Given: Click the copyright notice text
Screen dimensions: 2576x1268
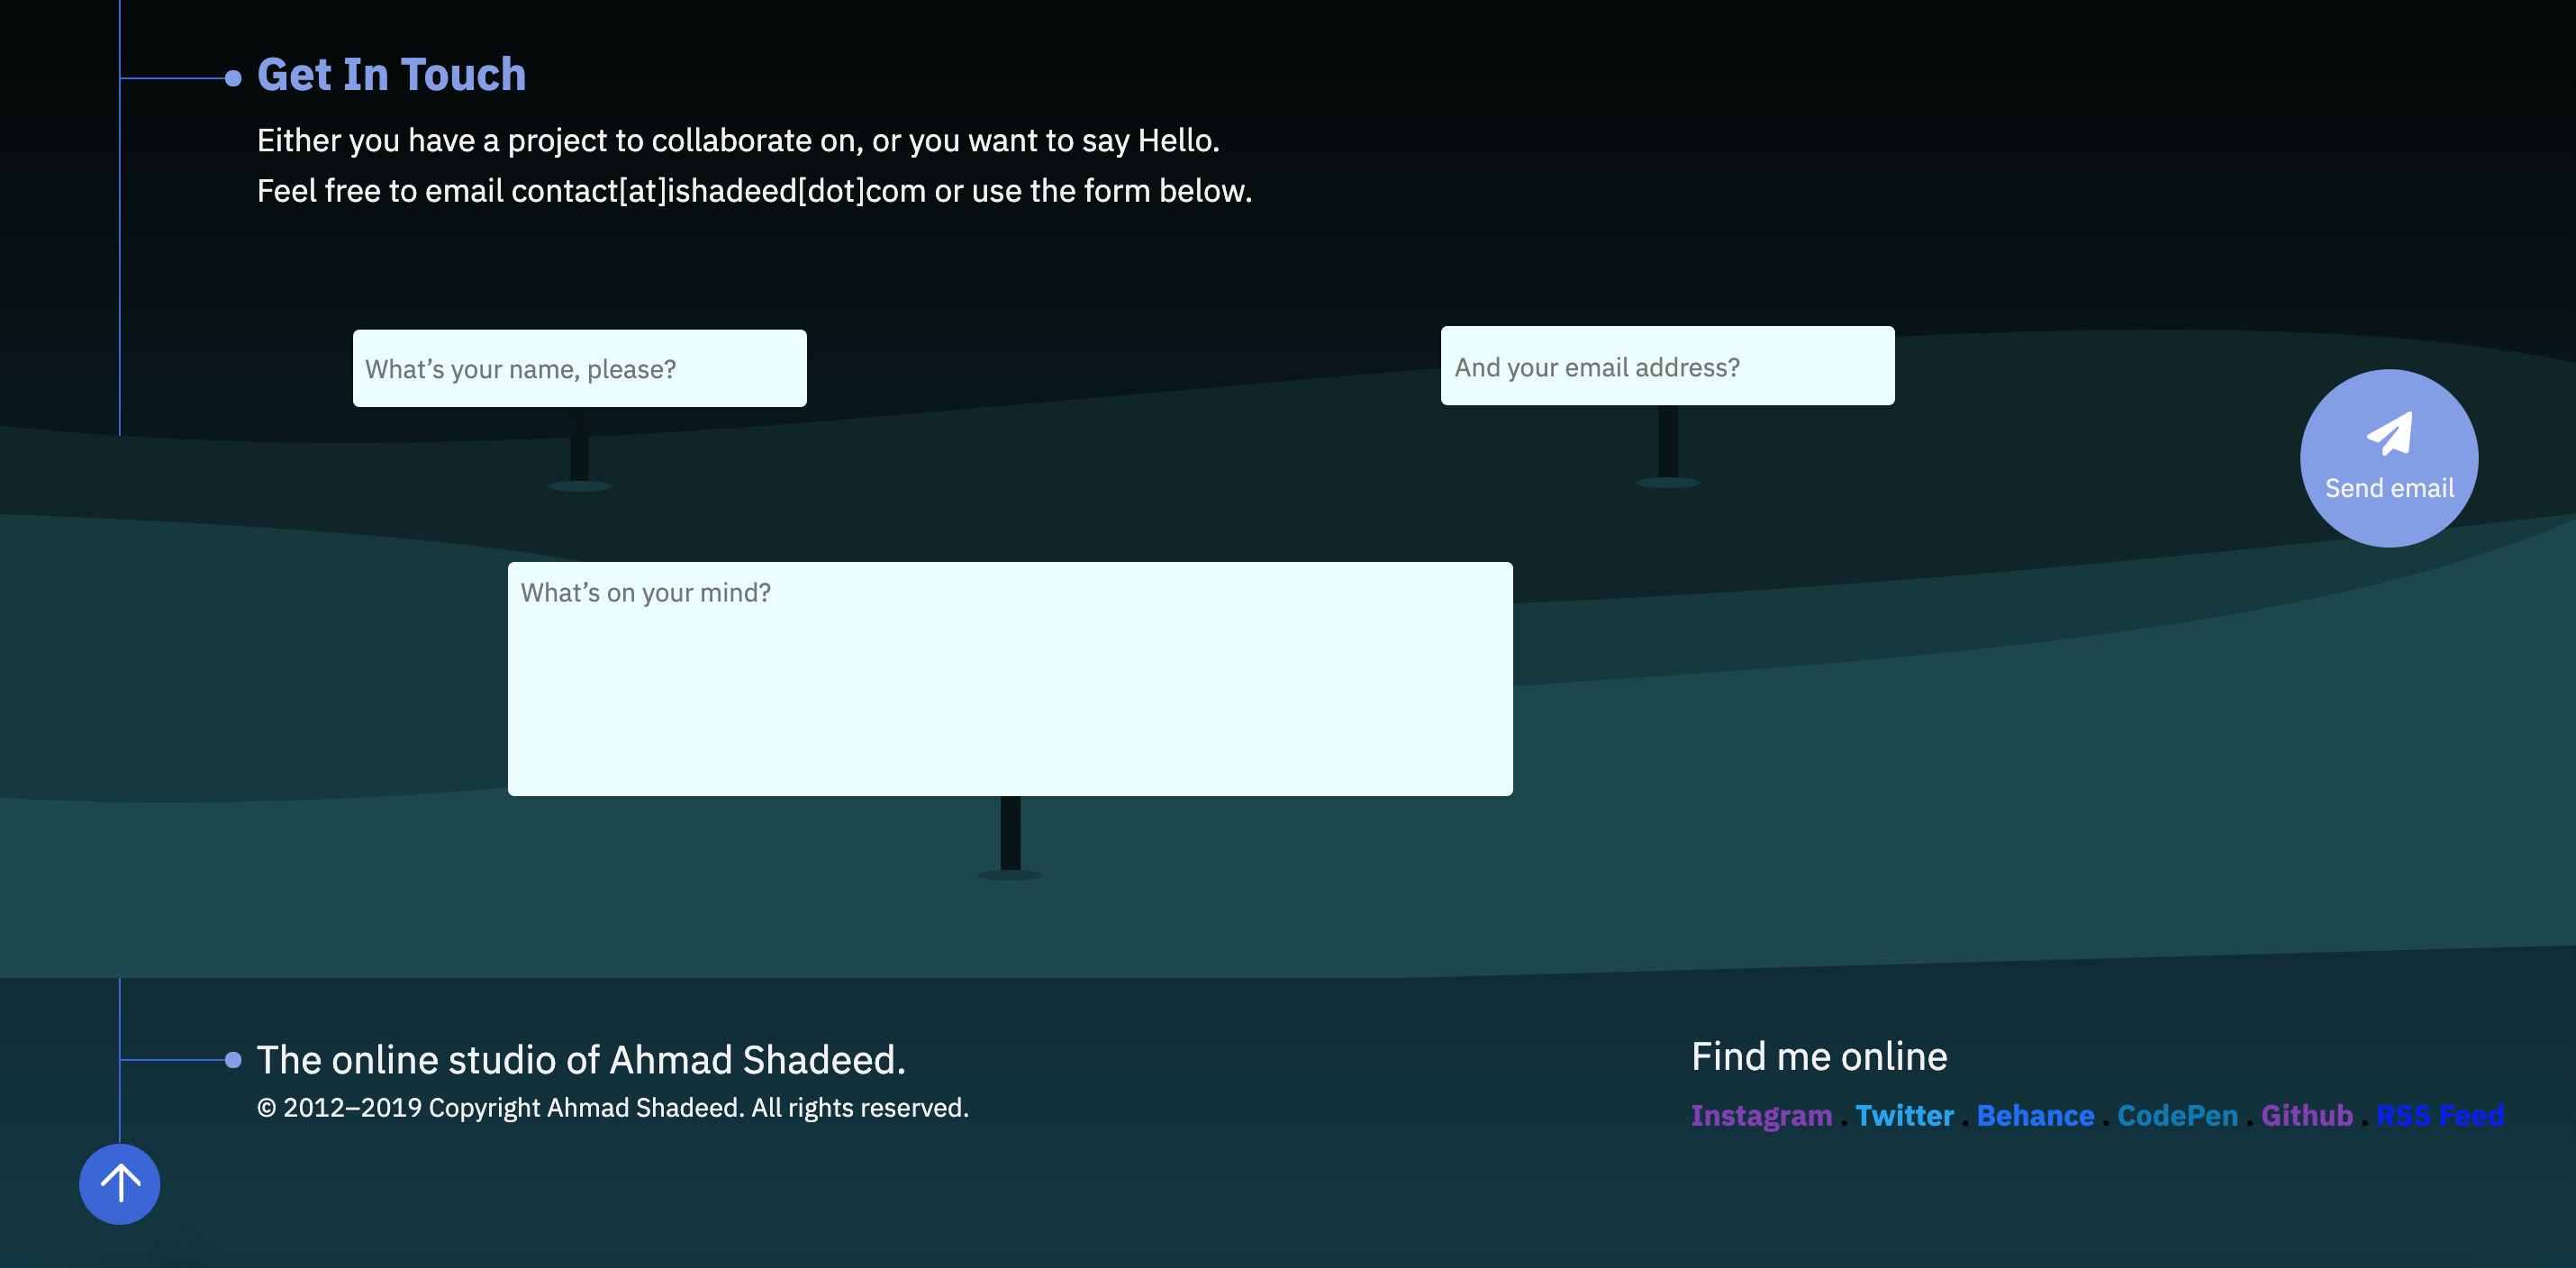Looking at the screenshot, I should 612,1108.
